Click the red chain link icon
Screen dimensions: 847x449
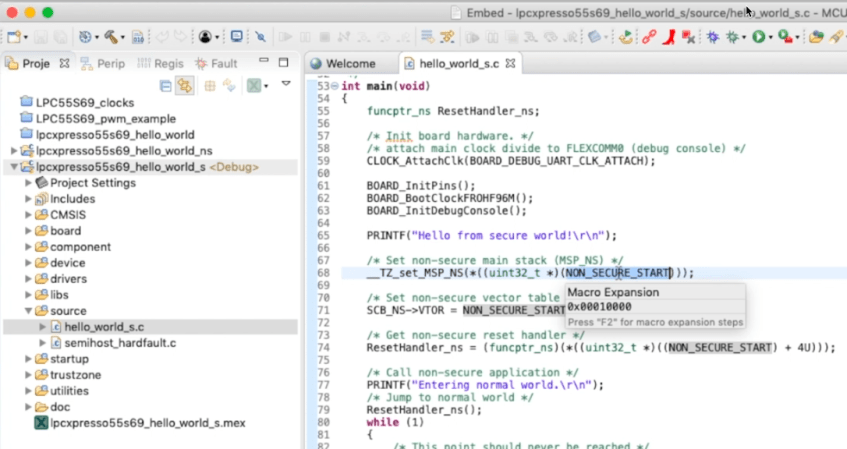(x=649, y=37)
